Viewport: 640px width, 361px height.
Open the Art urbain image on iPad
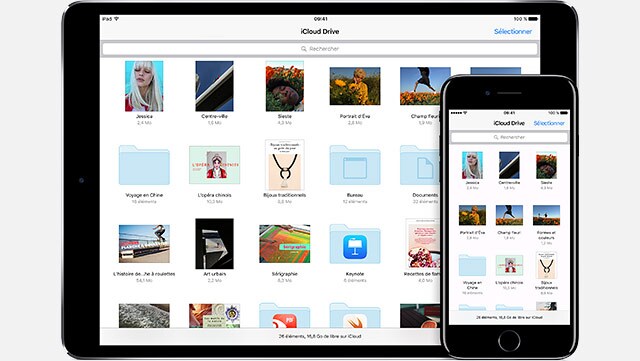214,244
